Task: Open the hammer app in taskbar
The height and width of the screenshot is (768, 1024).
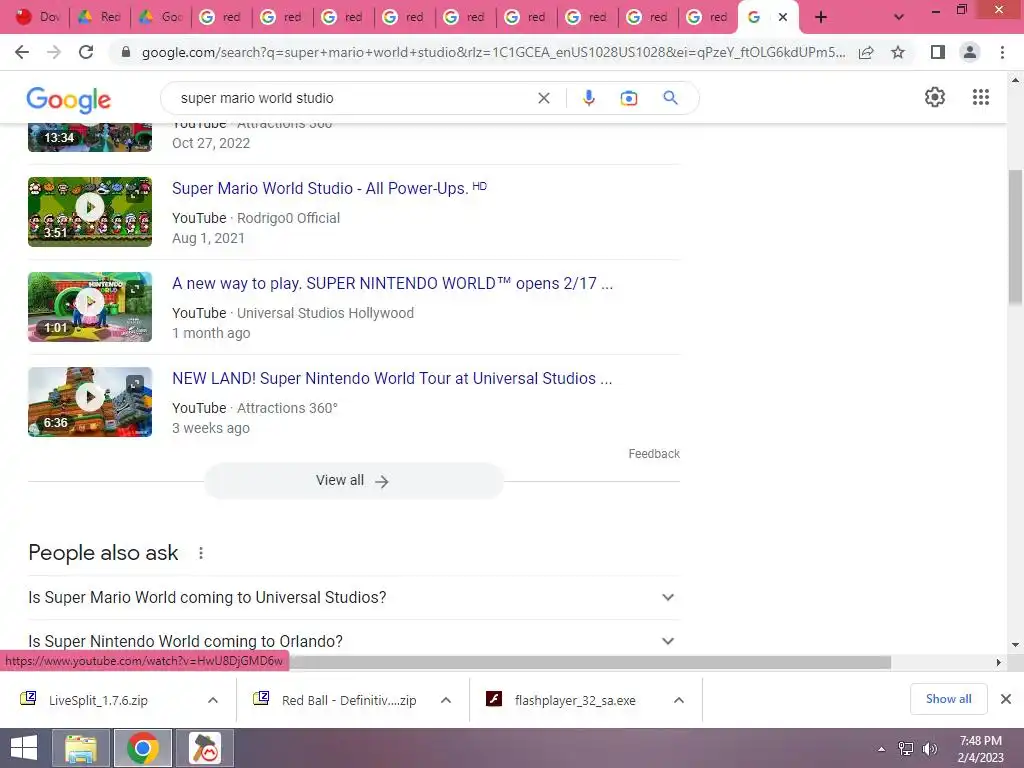Action: 205,748
